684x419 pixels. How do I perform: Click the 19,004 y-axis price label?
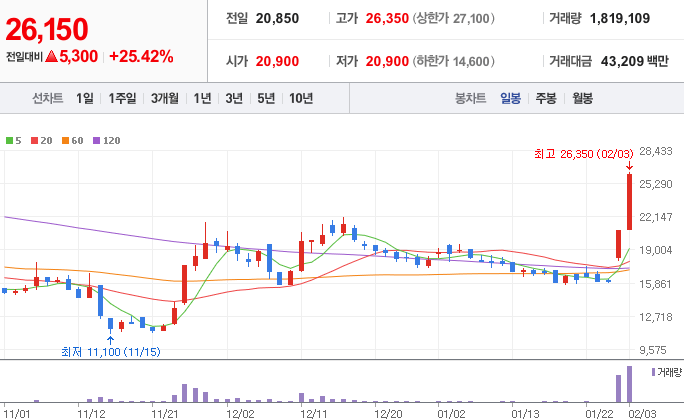point(656,250)
